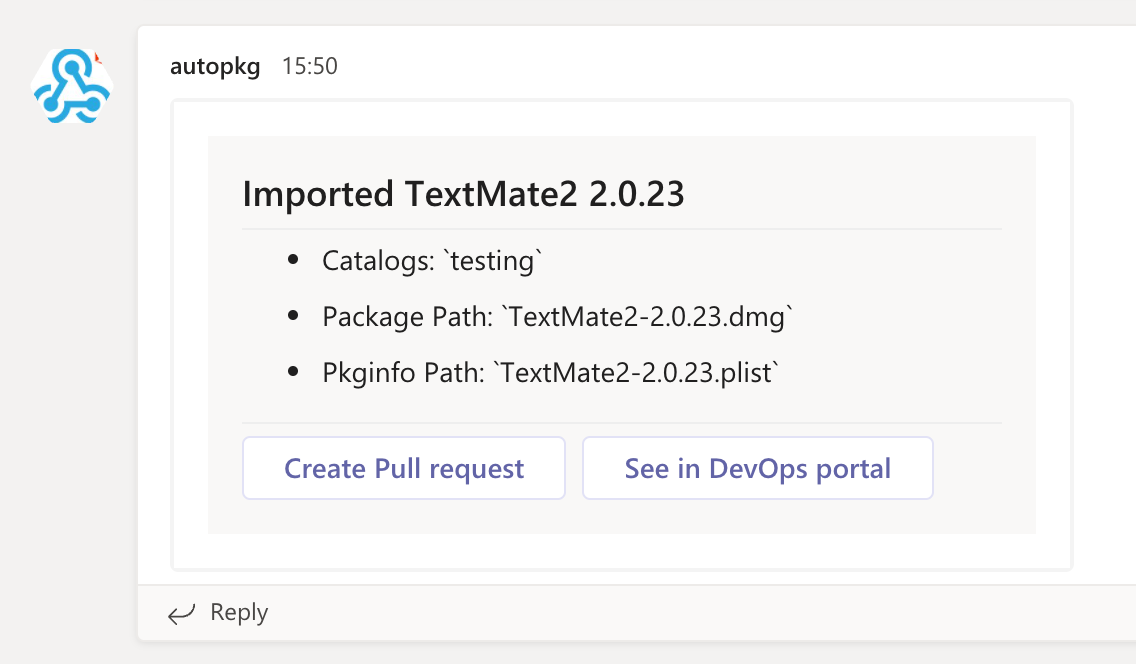Click the Imported TextMate2 2.0.23 card title
Screen dimensions: 1136x664
tap(463, 194)
